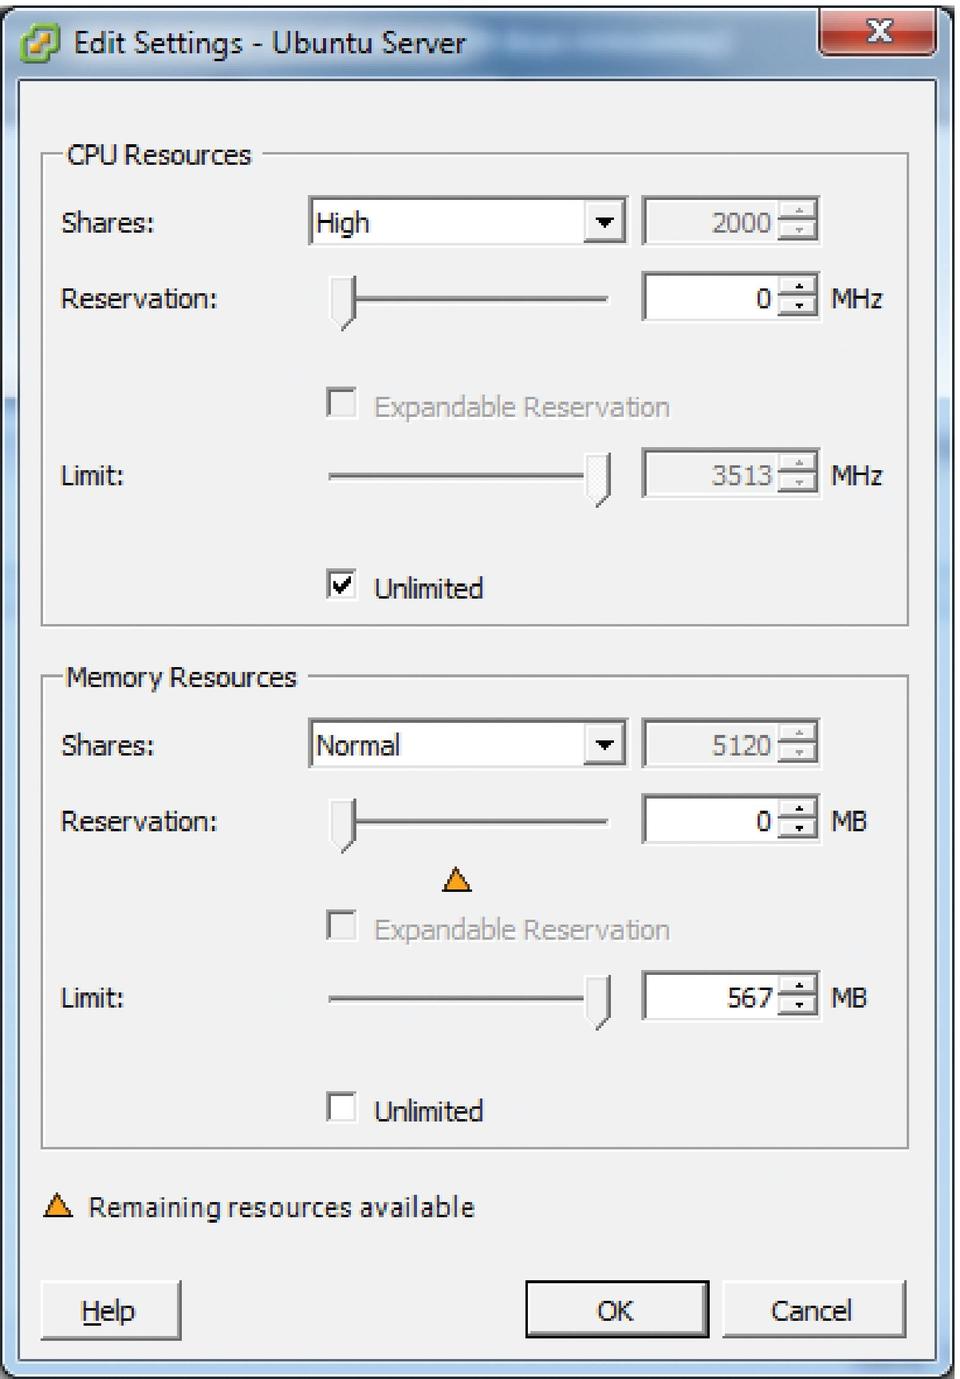The image size is (960, 1379).
Task: Click the Memory Limit slider handle
Action: coord(598,999)
